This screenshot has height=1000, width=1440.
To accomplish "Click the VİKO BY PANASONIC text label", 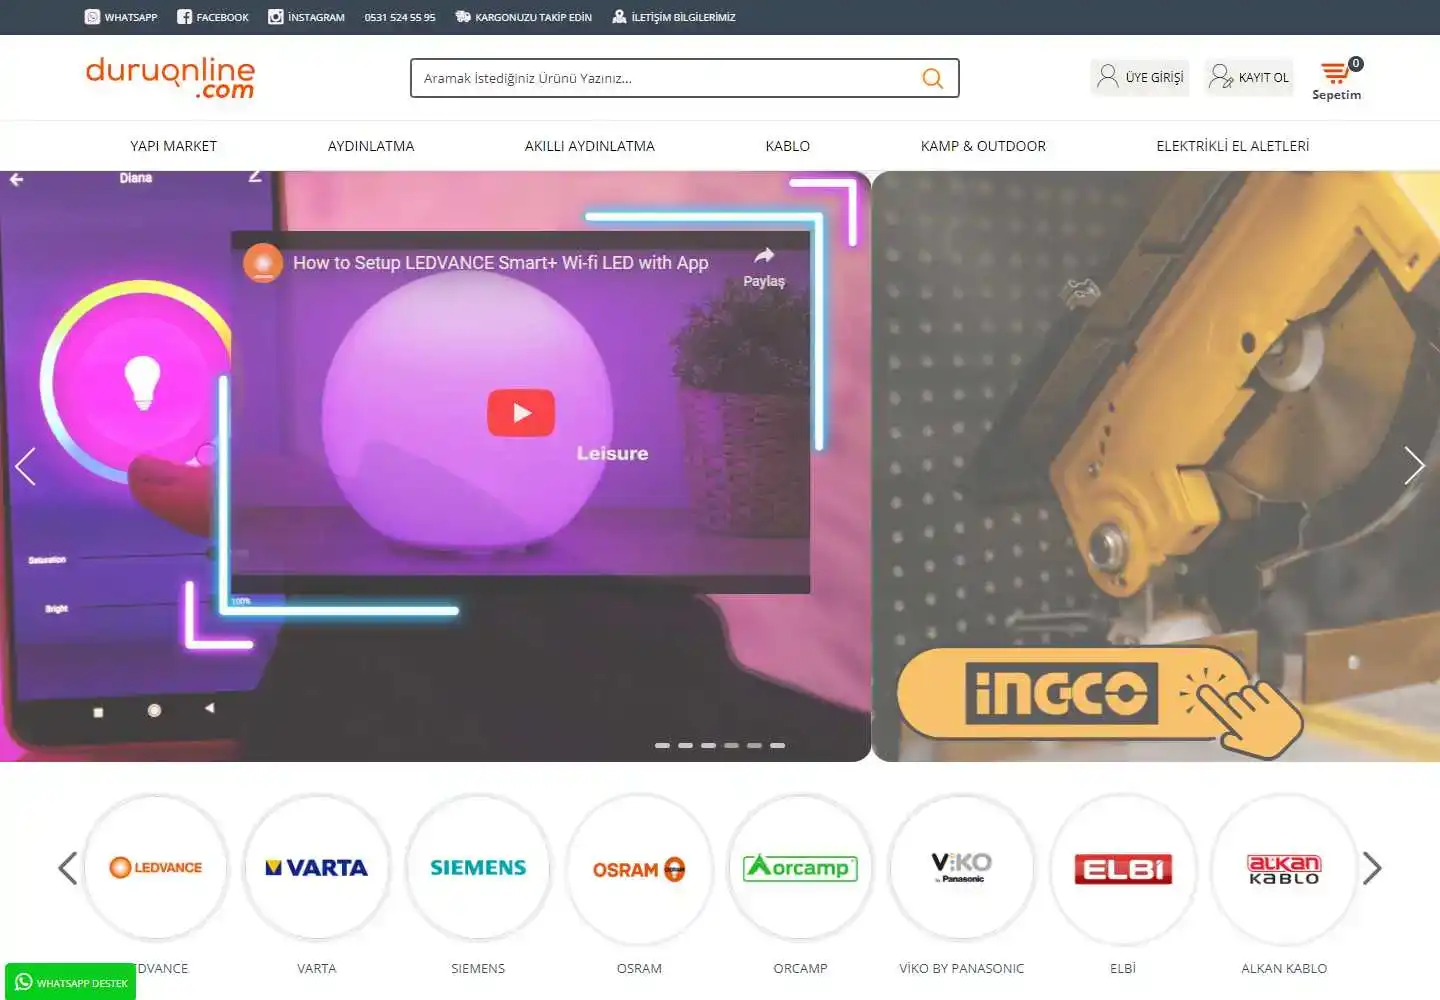I will [962, 968].
